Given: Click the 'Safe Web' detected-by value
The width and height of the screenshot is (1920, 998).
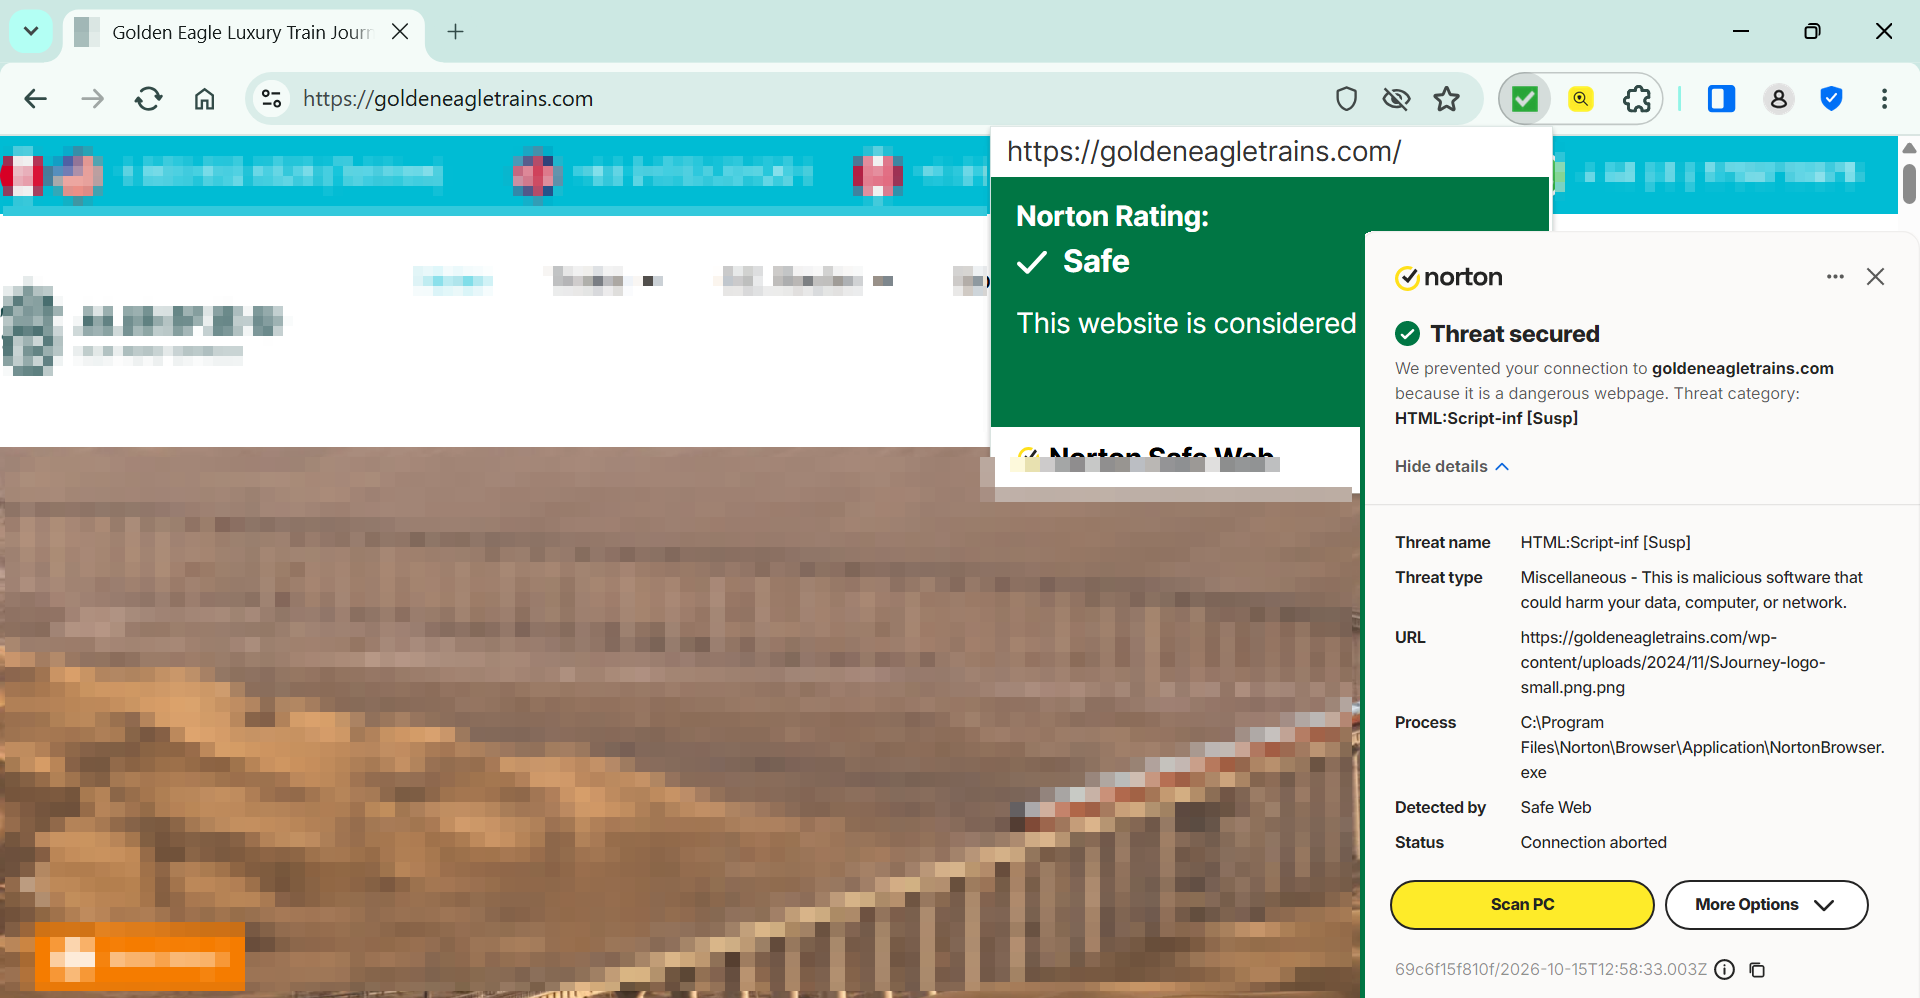Looking at the screenshot, I should point(1555,808).
